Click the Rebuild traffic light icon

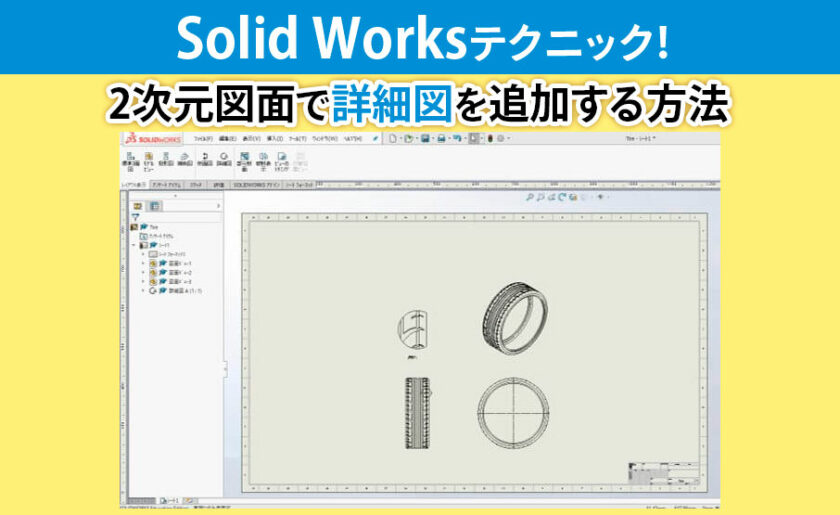point(490,139)
